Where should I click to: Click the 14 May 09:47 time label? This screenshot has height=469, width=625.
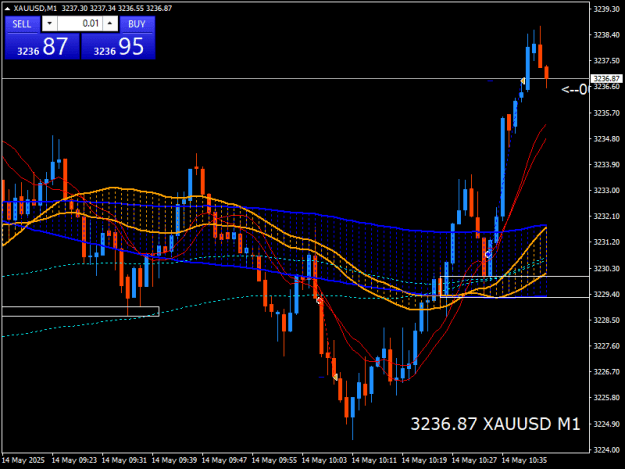(x=224, y=460)
